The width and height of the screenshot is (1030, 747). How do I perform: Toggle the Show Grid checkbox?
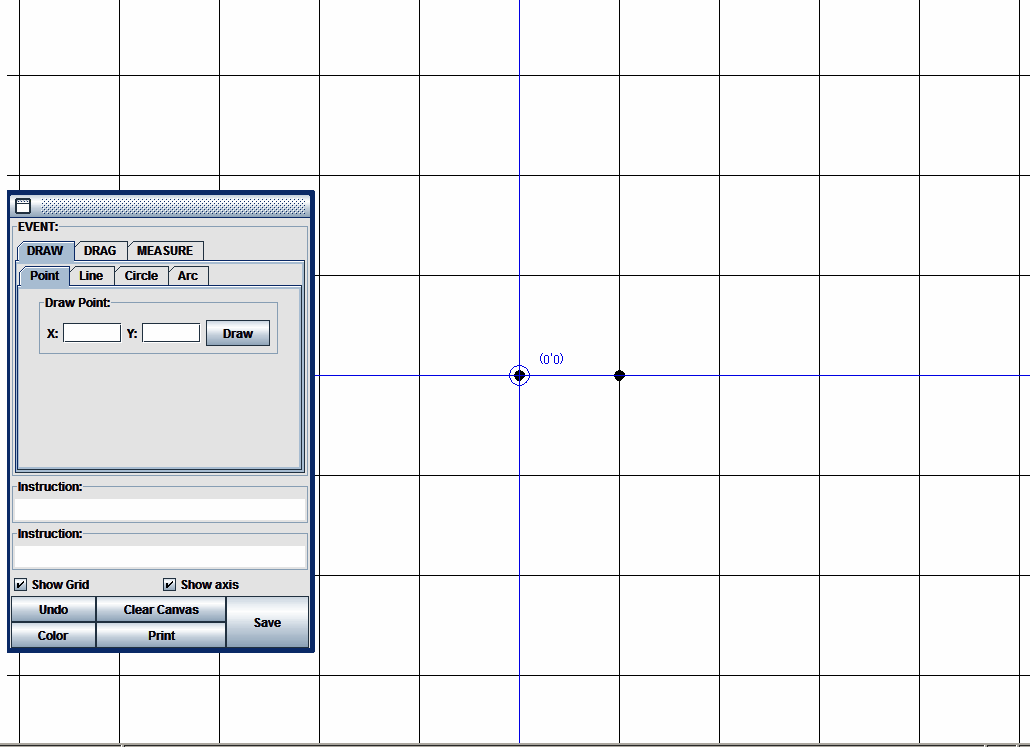click(21, 585)
